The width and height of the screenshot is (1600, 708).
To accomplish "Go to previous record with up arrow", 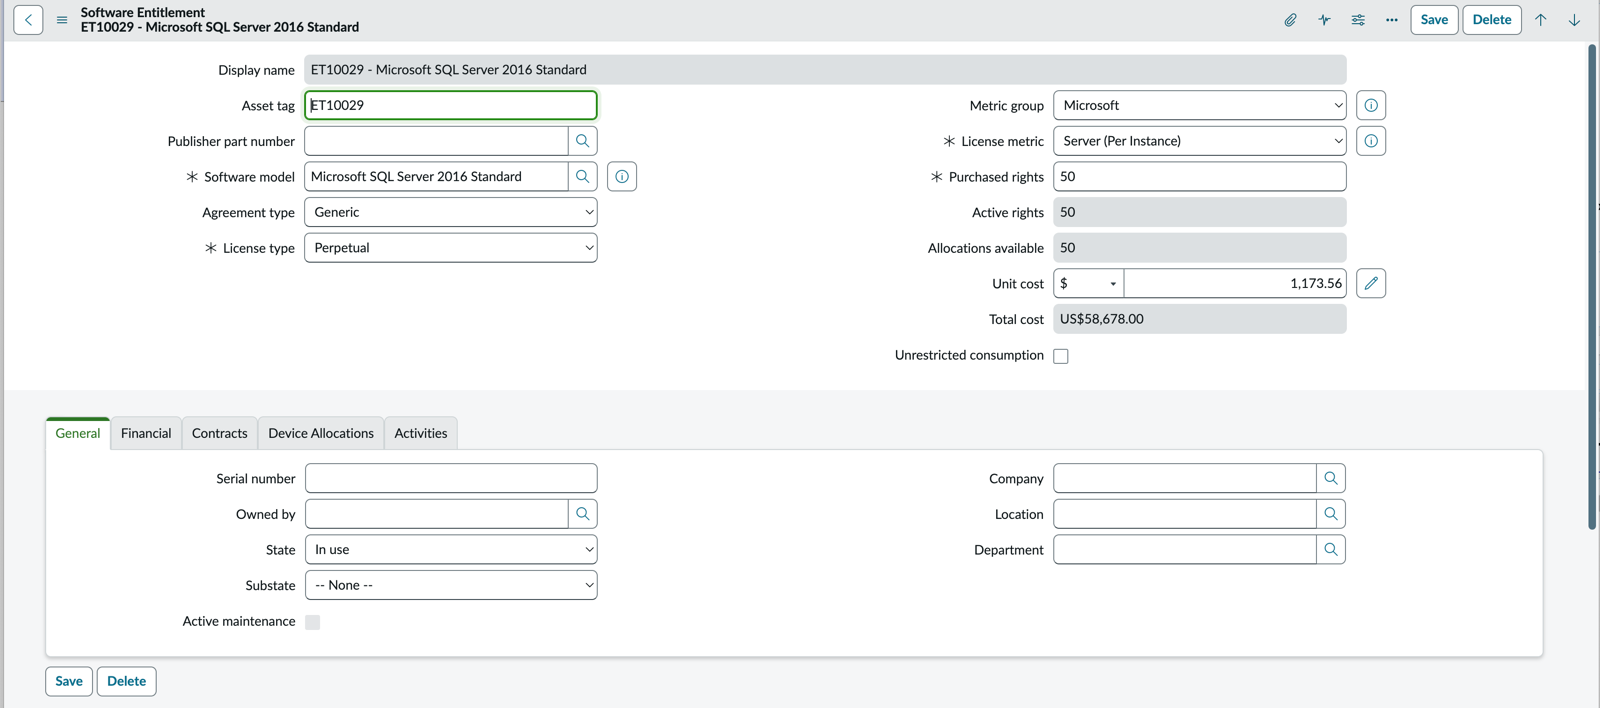I will click(1541, 20).
